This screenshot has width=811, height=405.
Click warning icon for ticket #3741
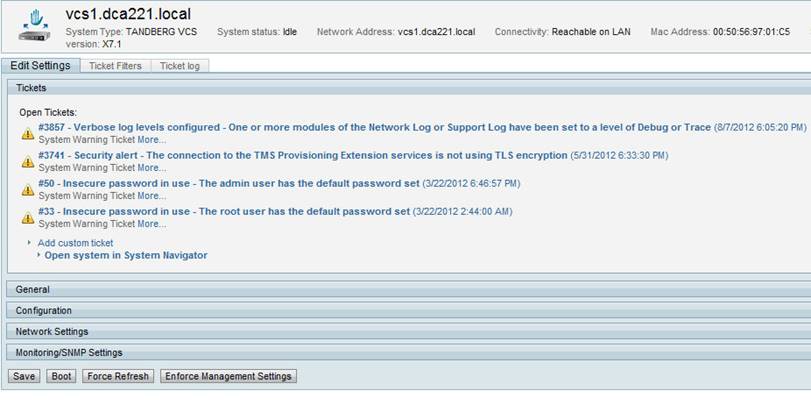(28, 162)
